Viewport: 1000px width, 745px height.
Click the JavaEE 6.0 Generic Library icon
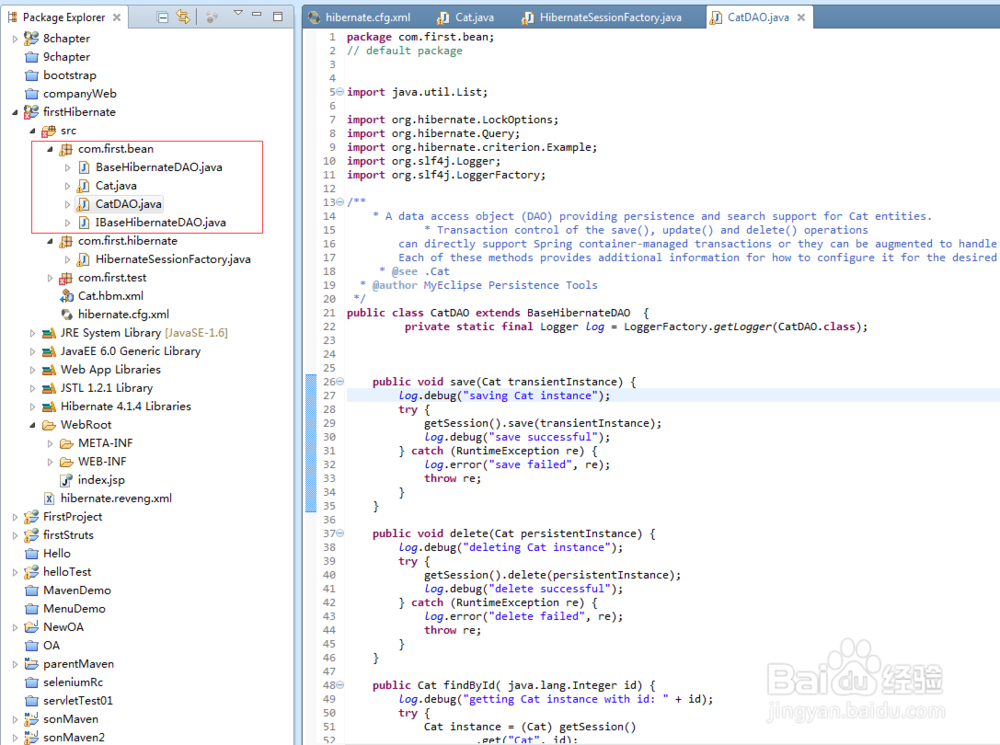coord(48,351)
